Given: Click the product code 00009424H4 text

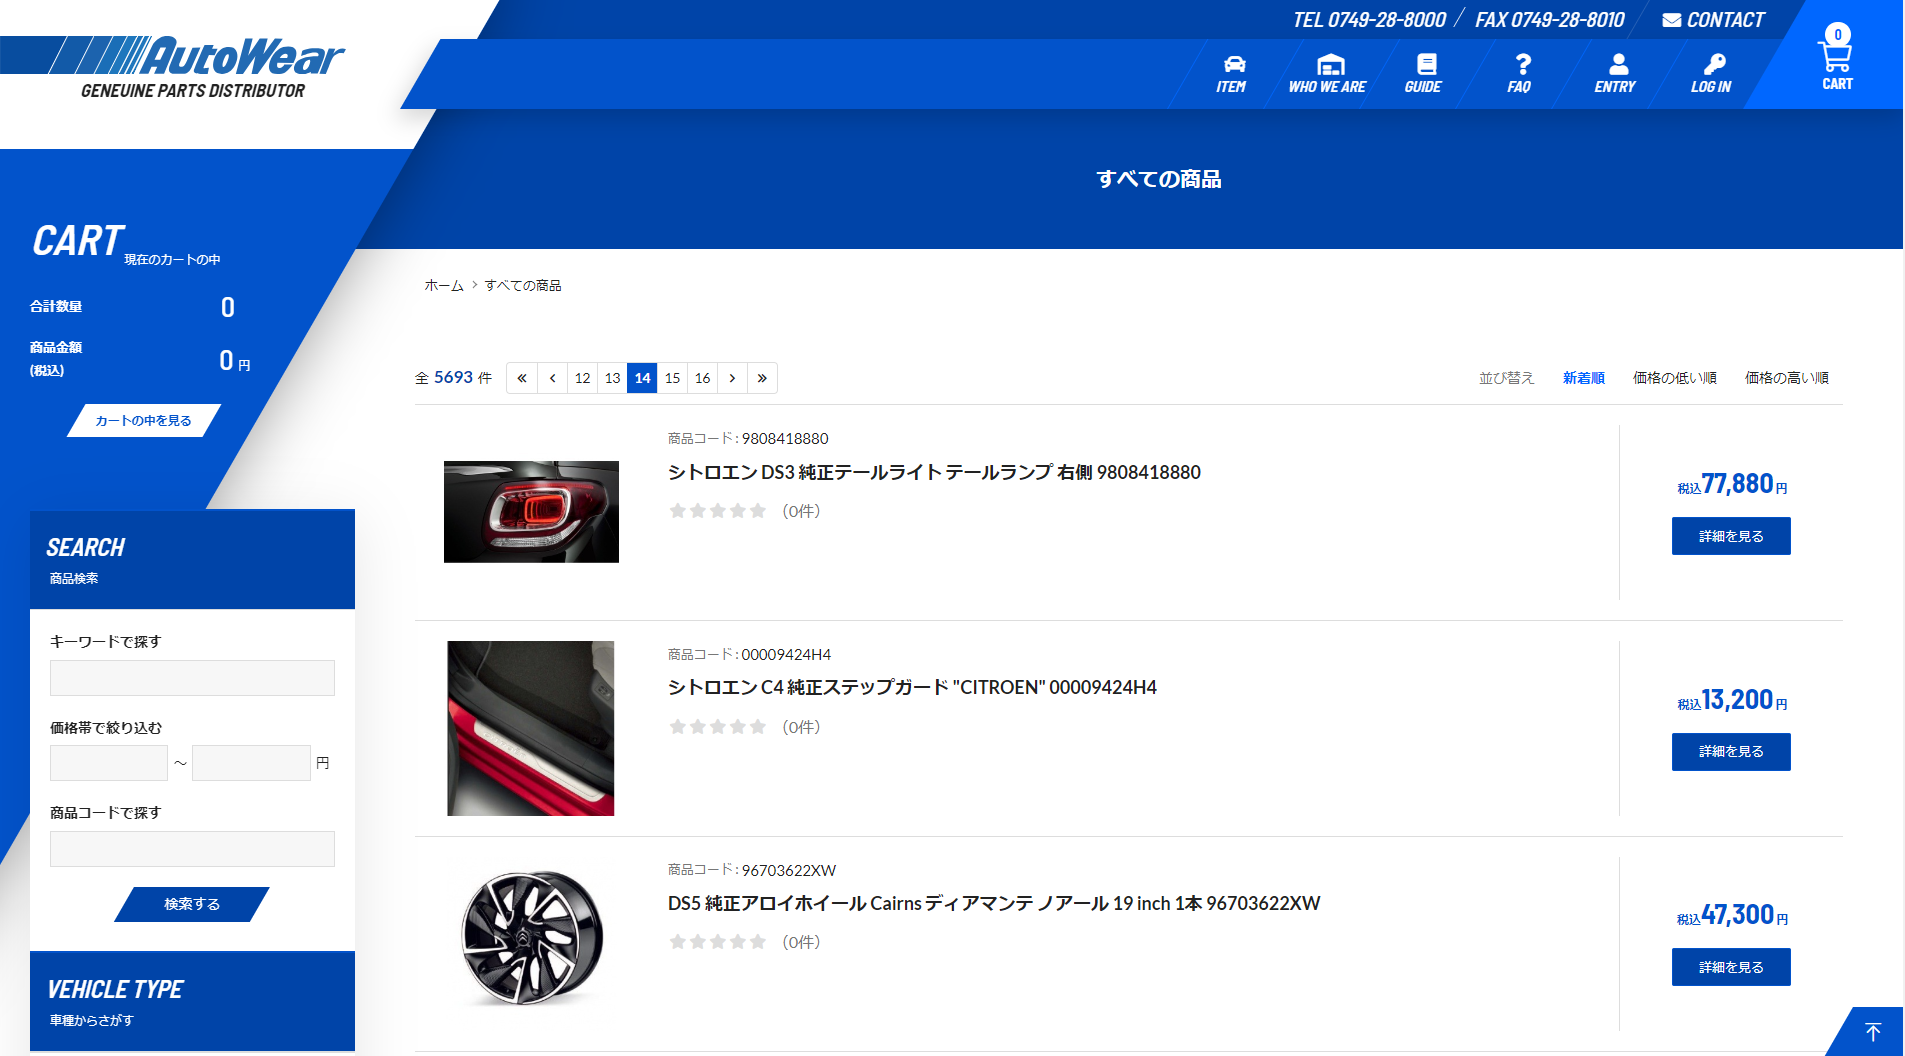Looking at the screenshot, I should coord(786,655).
